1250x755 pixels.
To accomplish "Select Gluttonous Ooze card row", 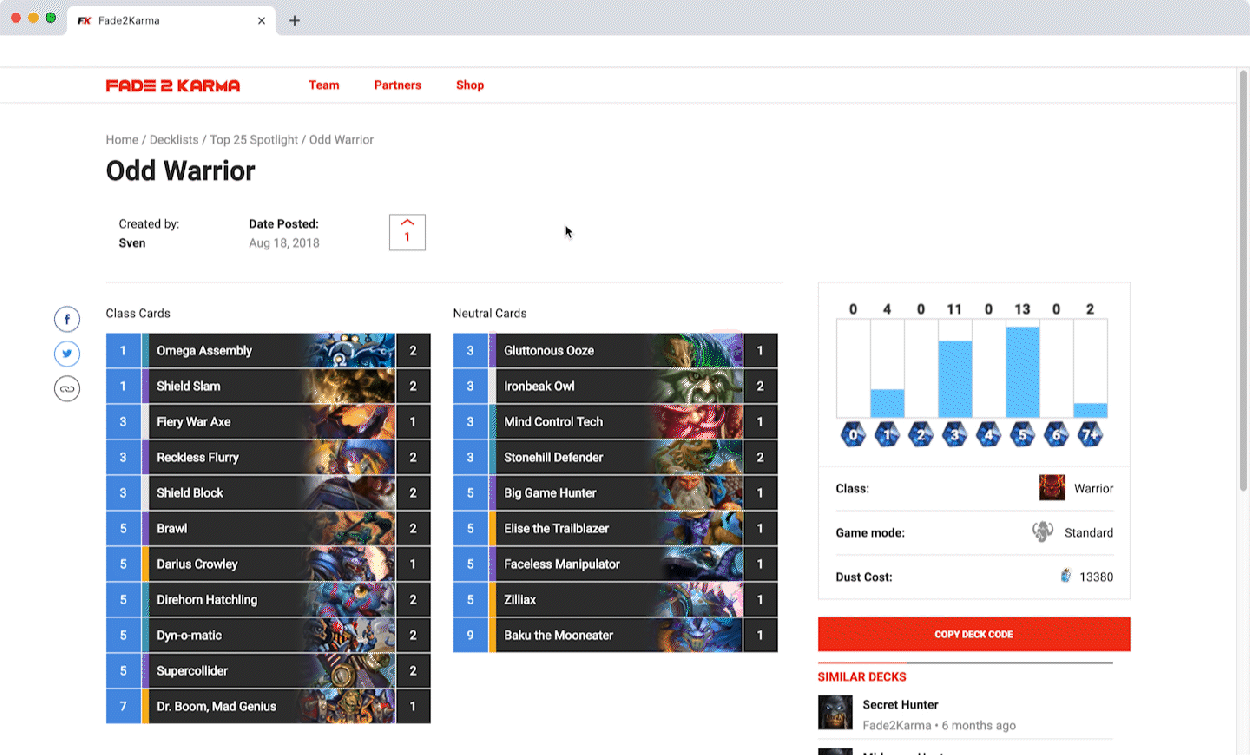I will pos(615,351).
